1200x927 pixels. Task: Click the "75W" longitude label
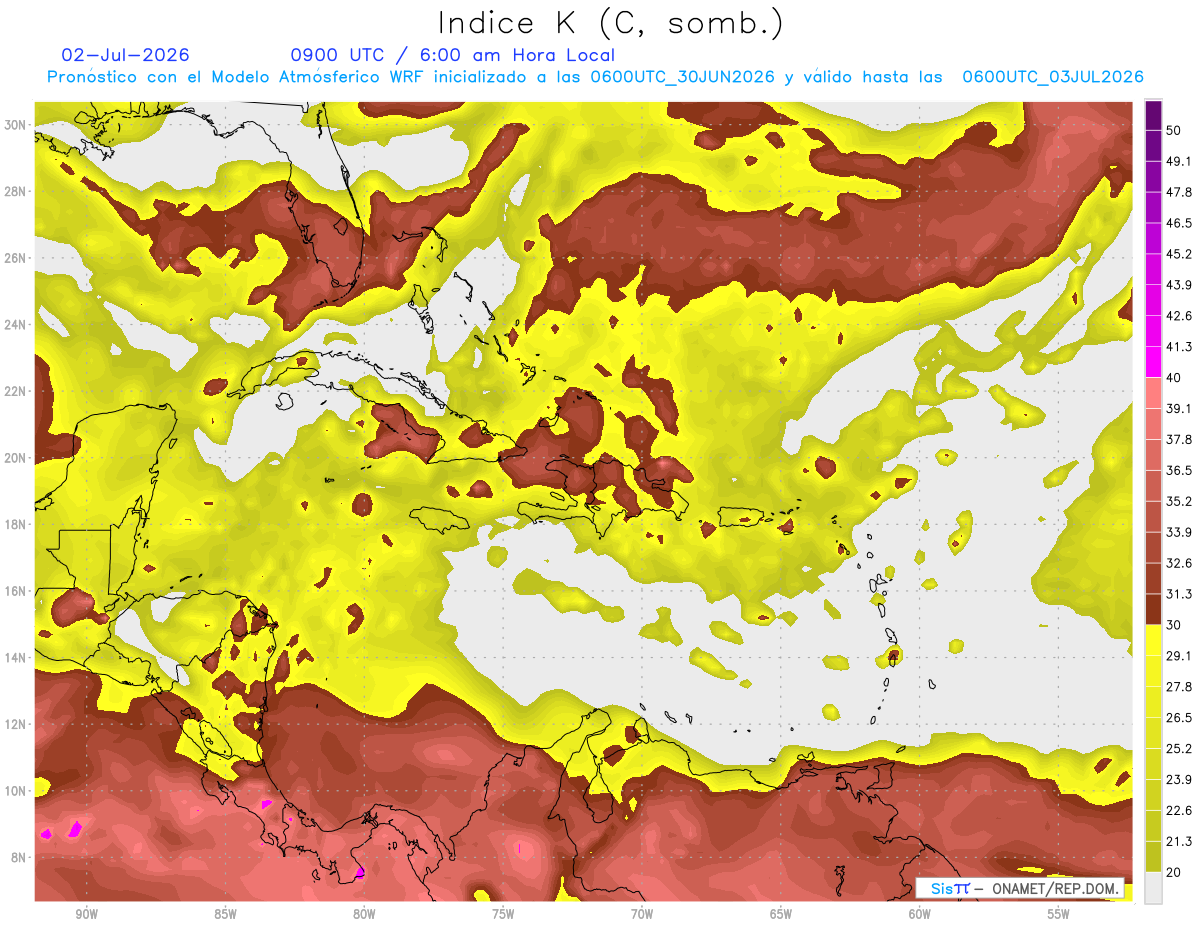503,915
